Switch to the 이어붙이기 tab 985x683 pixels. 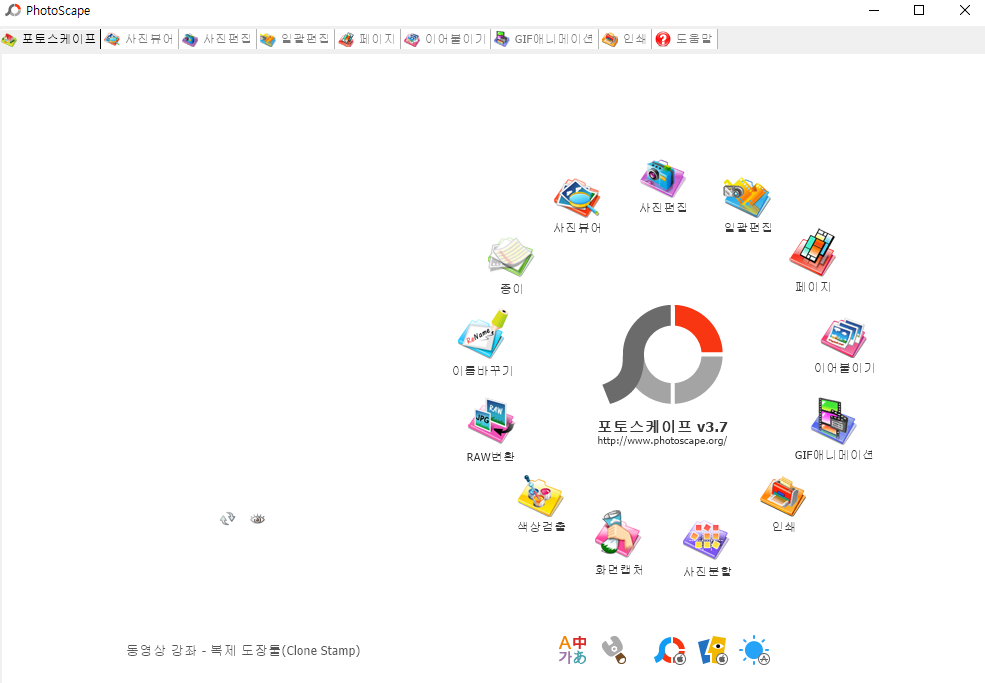[x=445, y=39]
